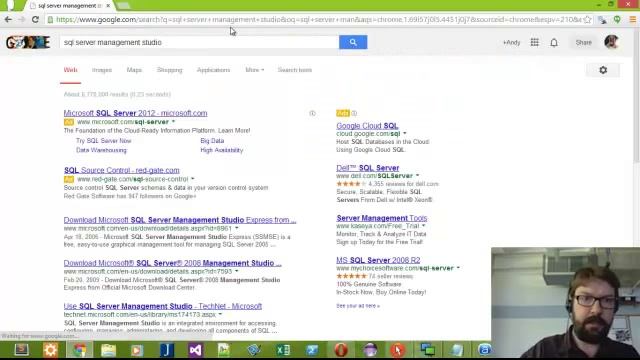This screenshot has width=640, height=360.
Task: Open the search settings gear
Action: 603,70
